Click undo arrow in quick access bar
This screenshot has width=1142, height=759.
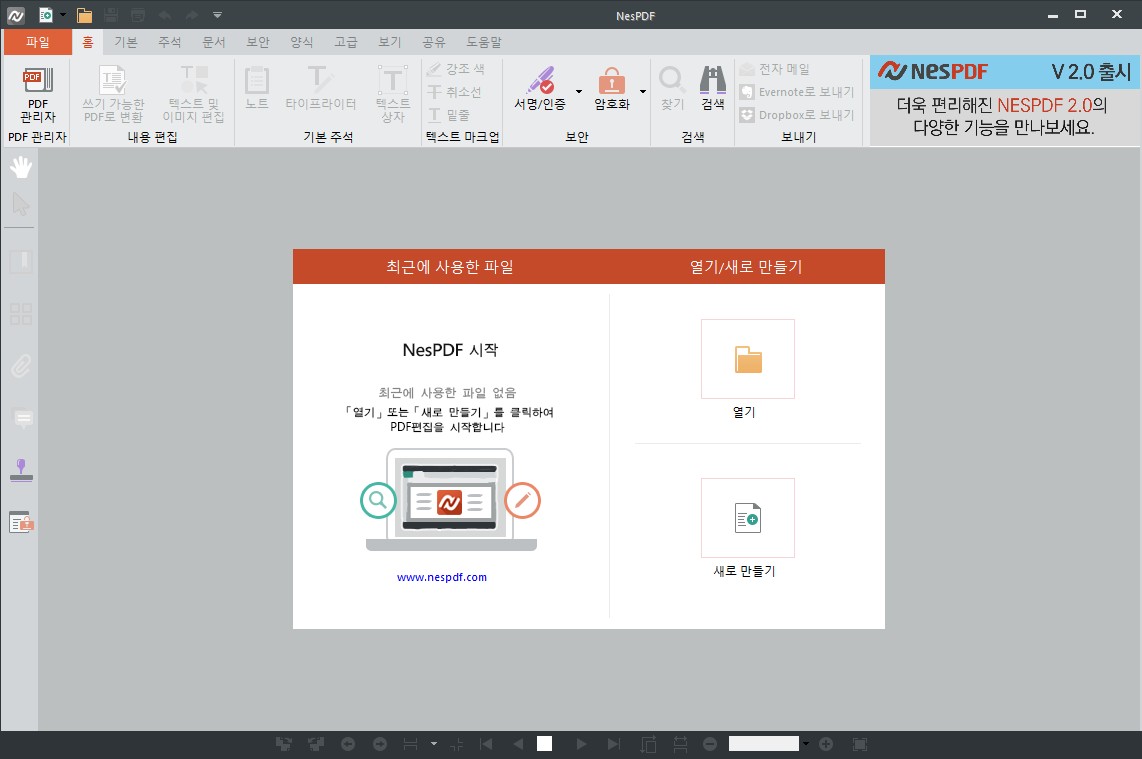tap(165, 15)
